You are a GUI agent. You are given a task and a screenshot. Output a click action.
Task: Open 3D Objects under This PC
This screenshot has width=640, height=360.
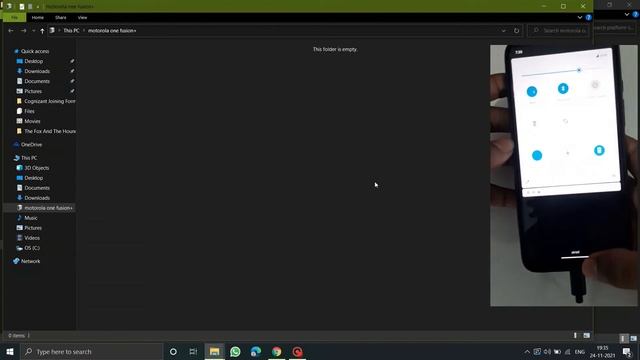tap(36, 168)
